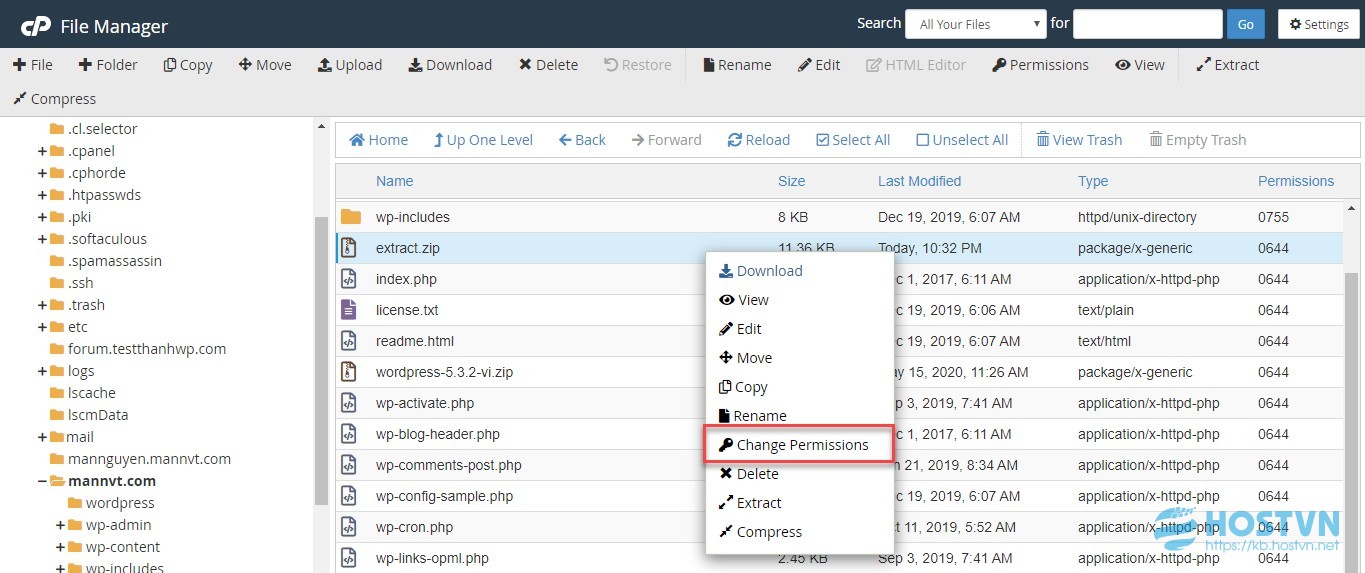
Task: Select the wordpress subfolder in tree
Action: pyautogui.click(x=120, y=503)
